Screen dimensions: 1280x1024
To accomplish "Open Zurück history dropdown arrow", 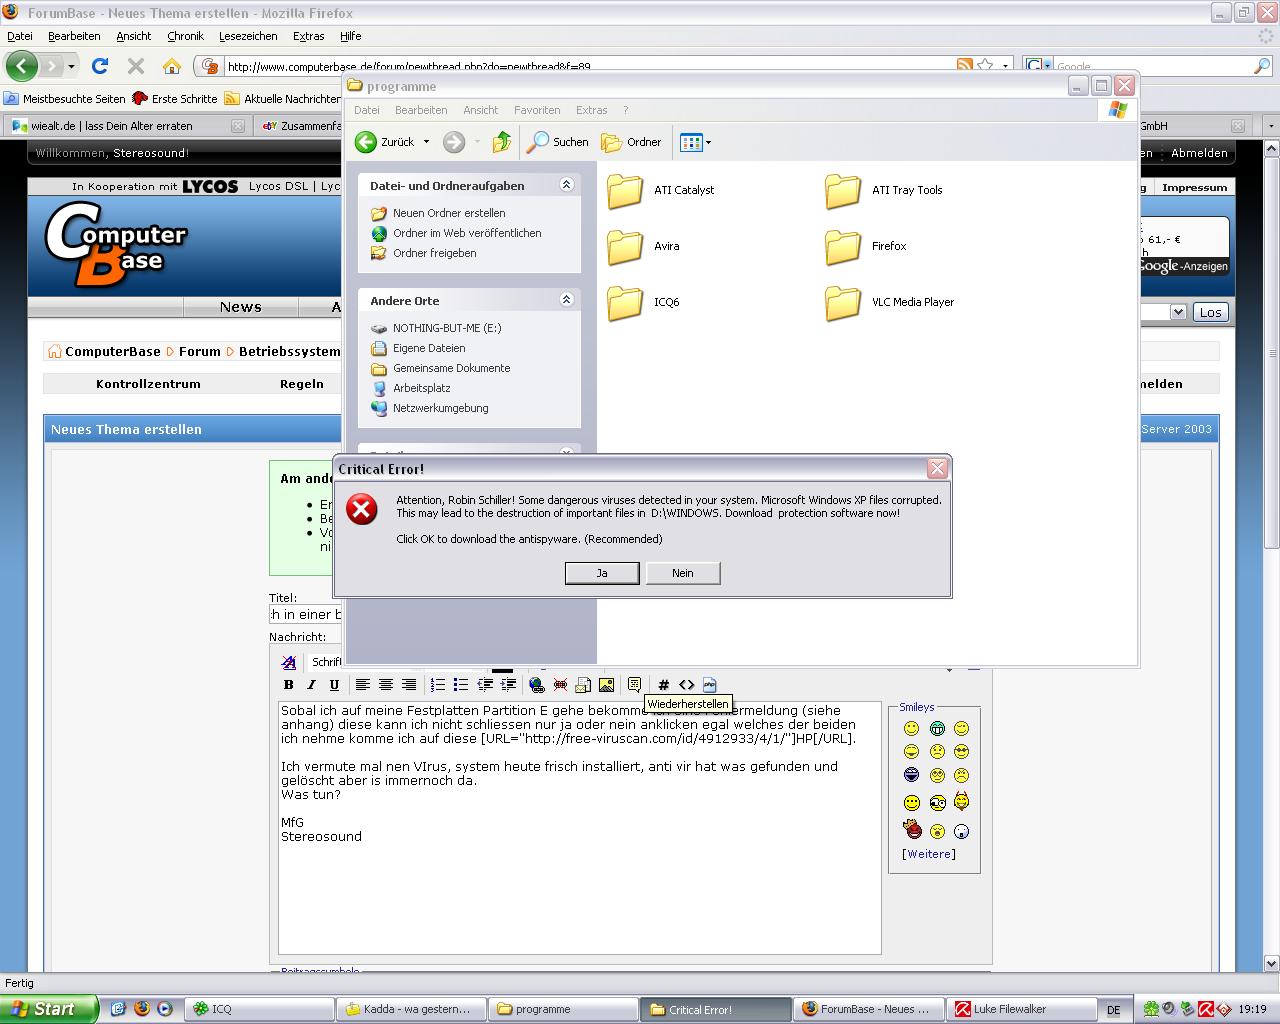I will point(426,142).
